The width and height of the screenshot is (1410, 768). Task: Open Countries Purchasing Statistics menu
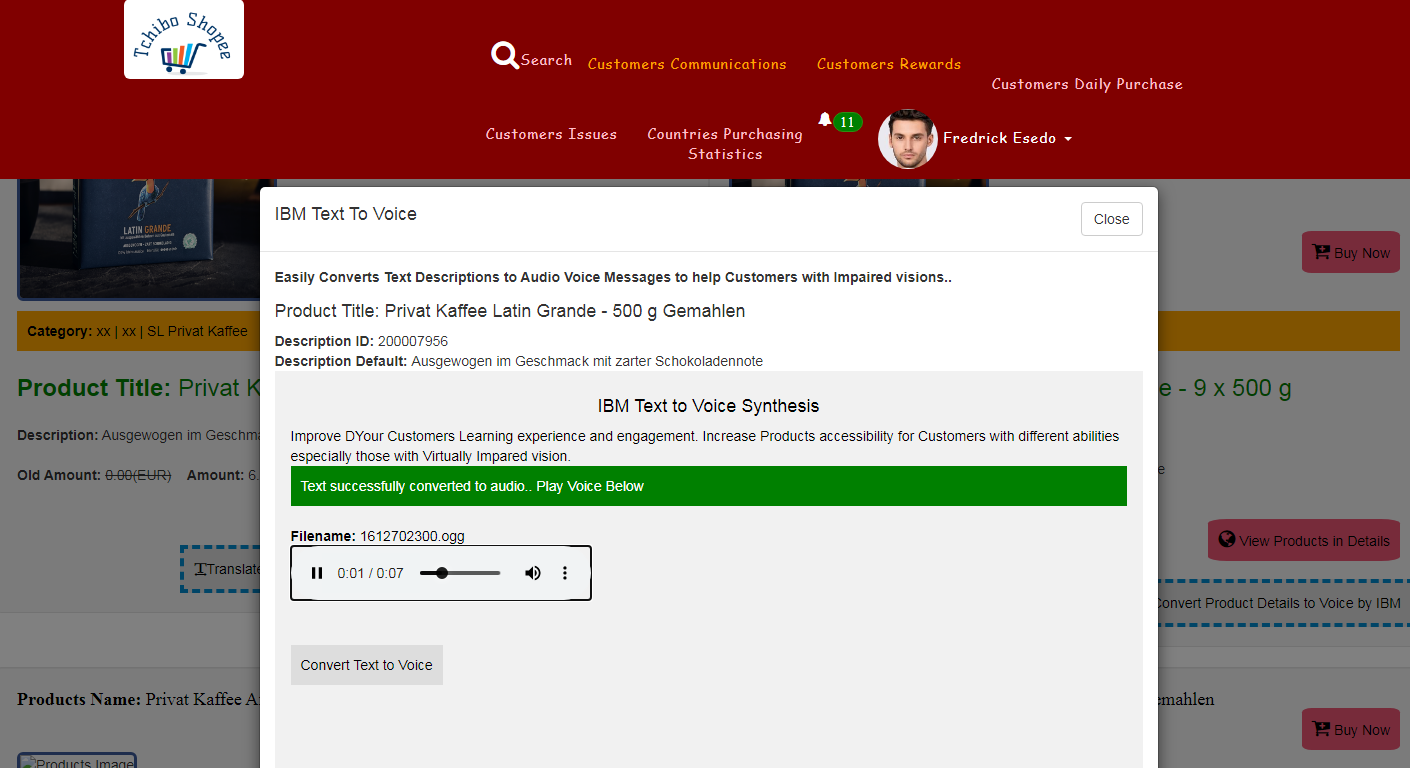725,144
